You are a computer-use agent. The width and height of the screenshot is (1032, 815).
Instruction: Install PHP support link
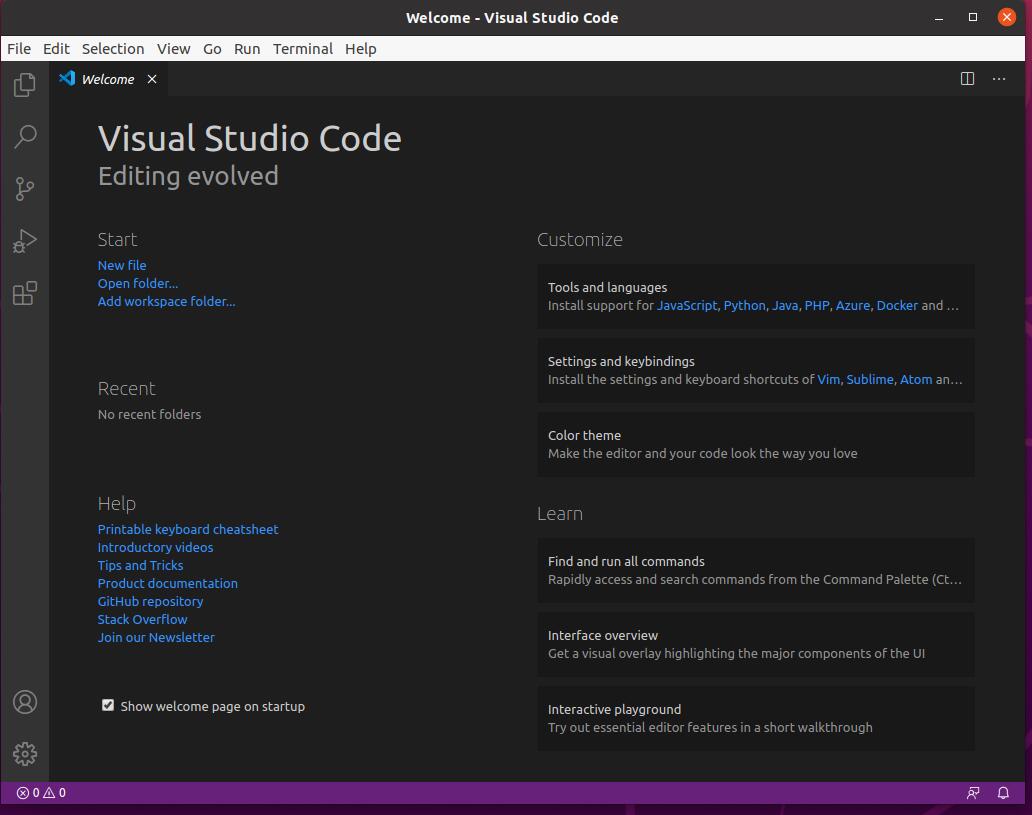pyautogui.click(x=817, y=305)
